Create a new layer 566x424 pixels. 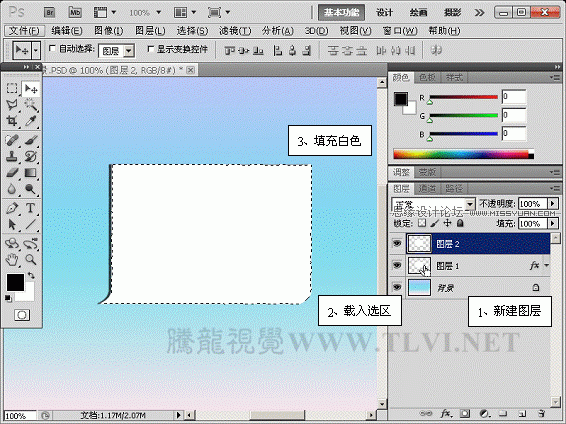522,413
